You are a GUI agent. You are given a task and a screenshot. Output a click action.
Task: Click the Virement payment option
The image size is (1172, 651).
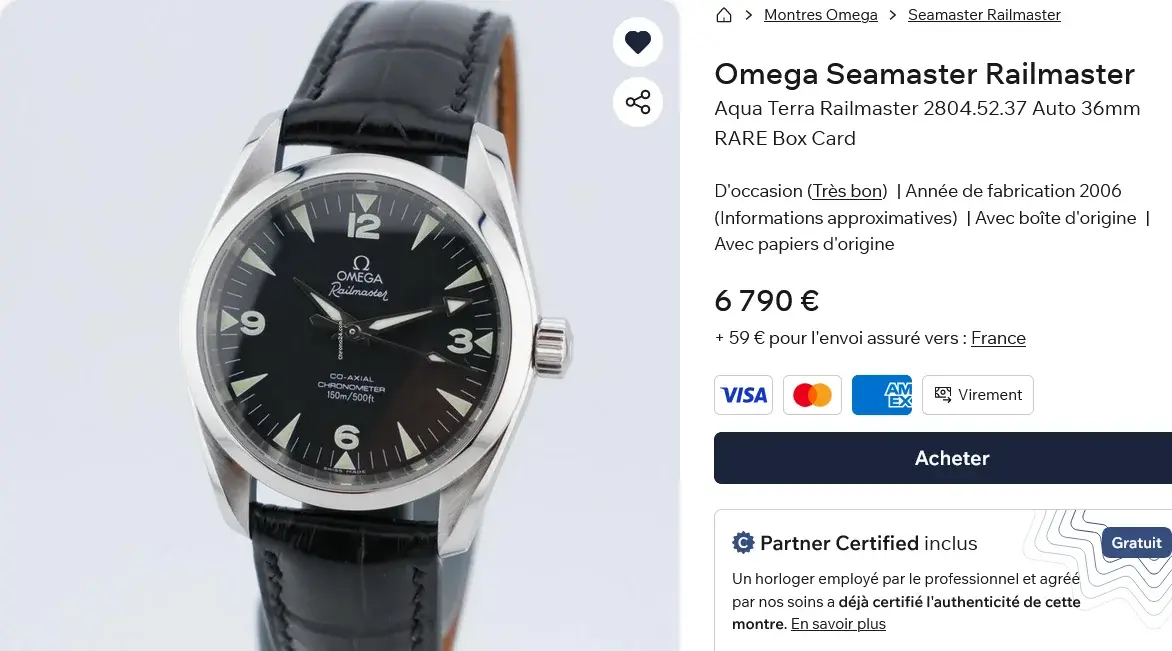pyautogui.click(x=977, y=394)
